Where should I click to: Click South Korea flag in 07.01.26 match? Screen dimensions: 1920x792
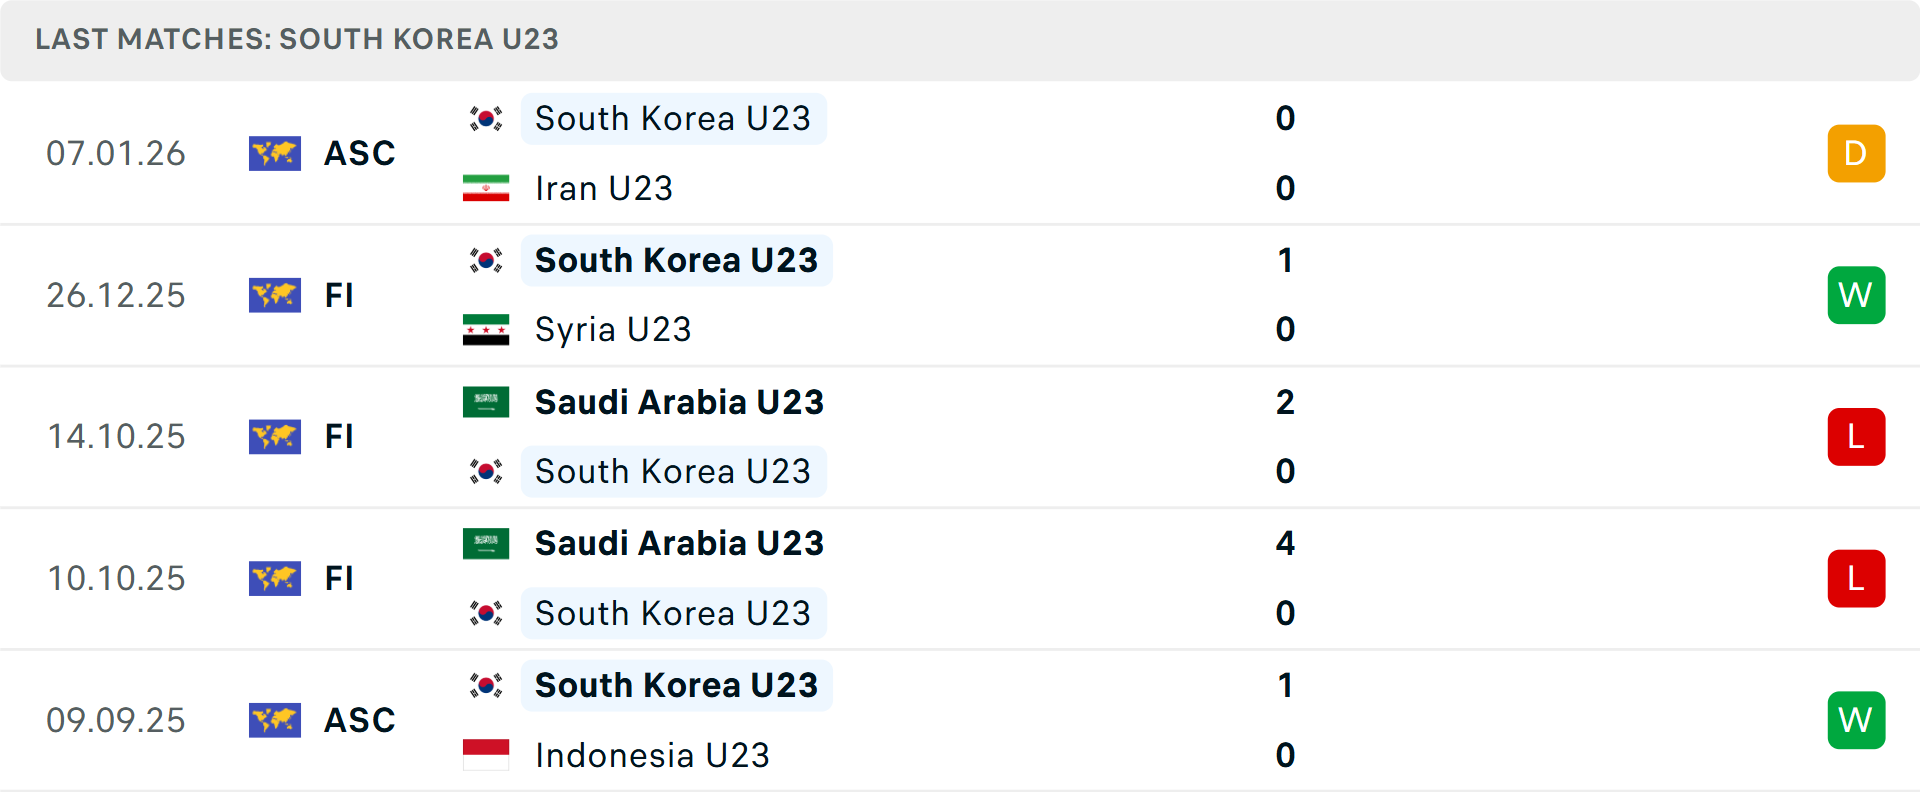pyautogui.click(x=486, y=119)
